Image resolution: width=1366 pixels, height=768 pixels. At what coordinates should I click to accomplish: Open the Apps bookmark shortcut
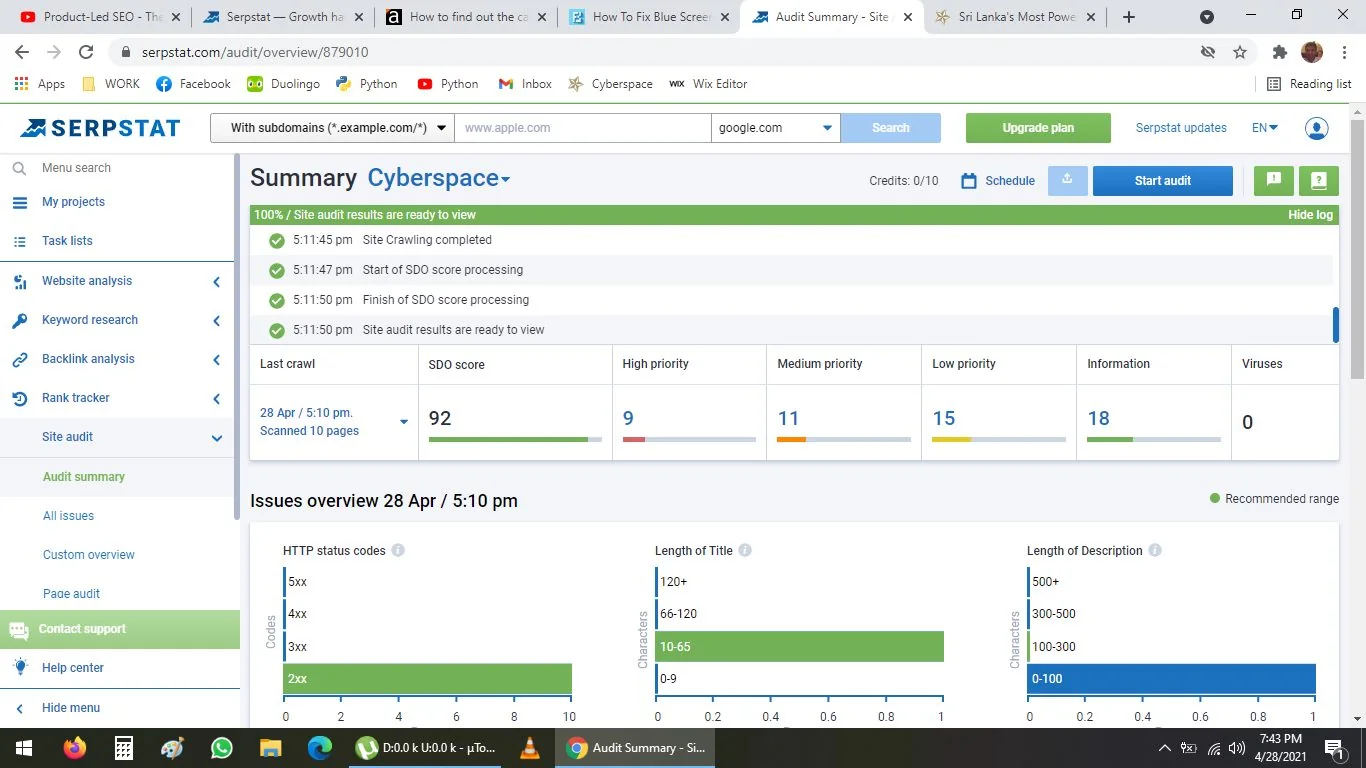tap(40, 84)
